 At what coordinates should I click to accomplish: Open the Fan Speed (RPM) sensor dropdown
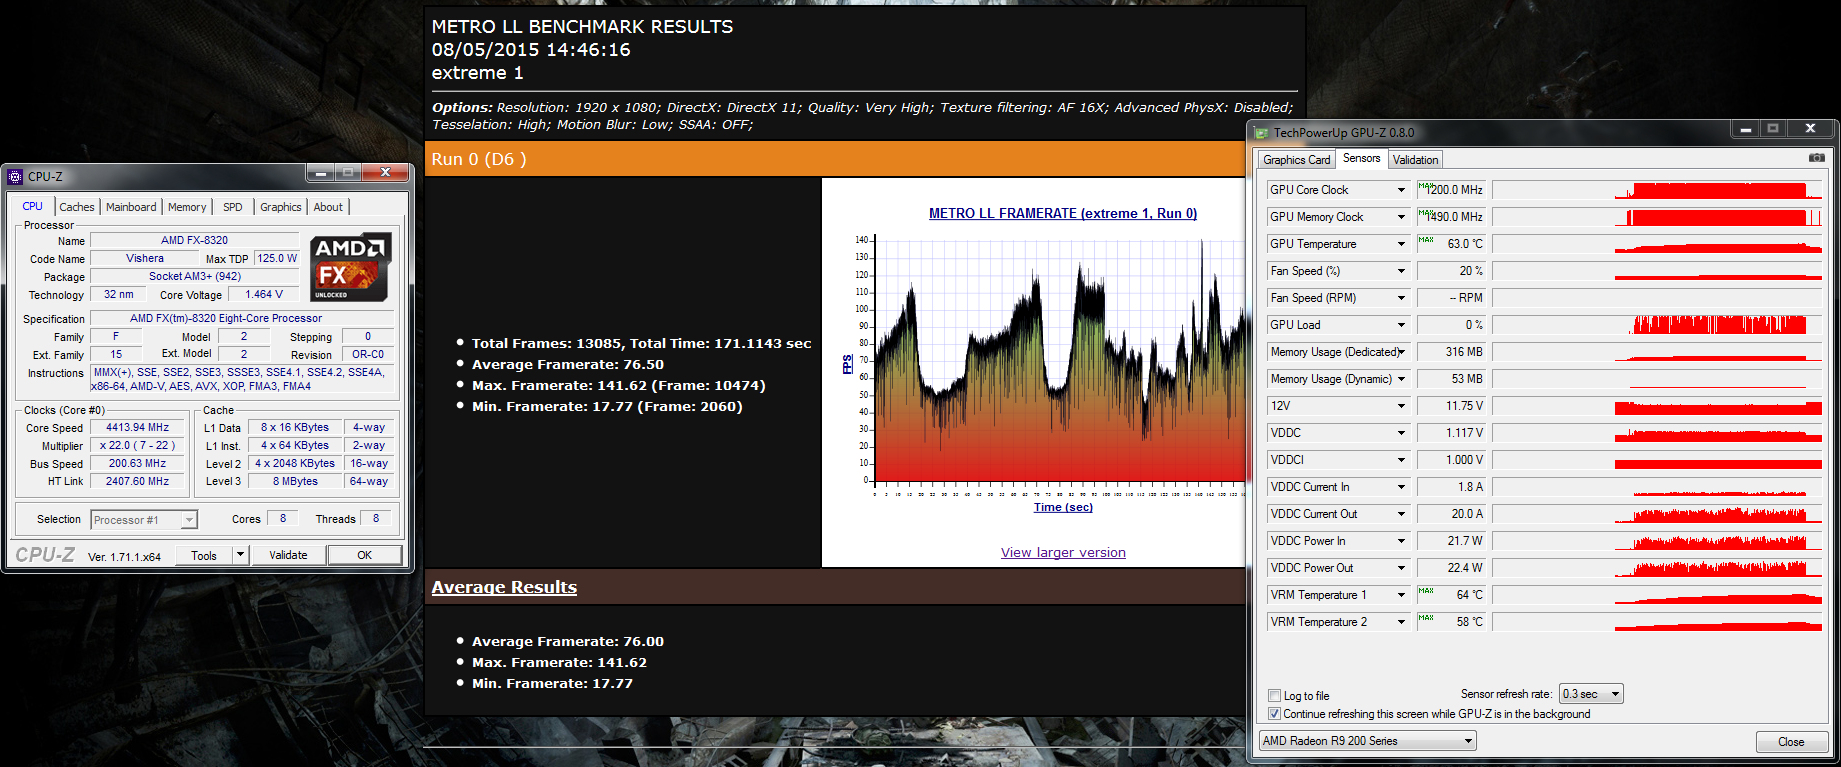click(x=1401, y=298)
